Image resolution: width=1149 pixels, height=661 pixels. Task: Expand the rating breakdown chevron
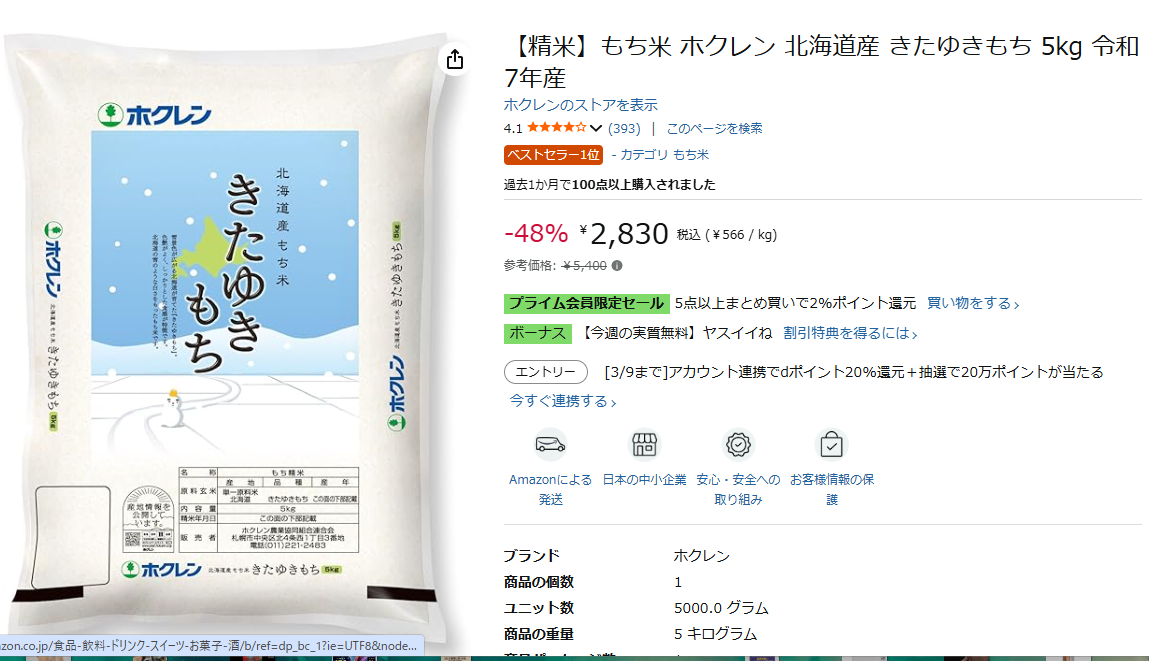tap(596, 128)
